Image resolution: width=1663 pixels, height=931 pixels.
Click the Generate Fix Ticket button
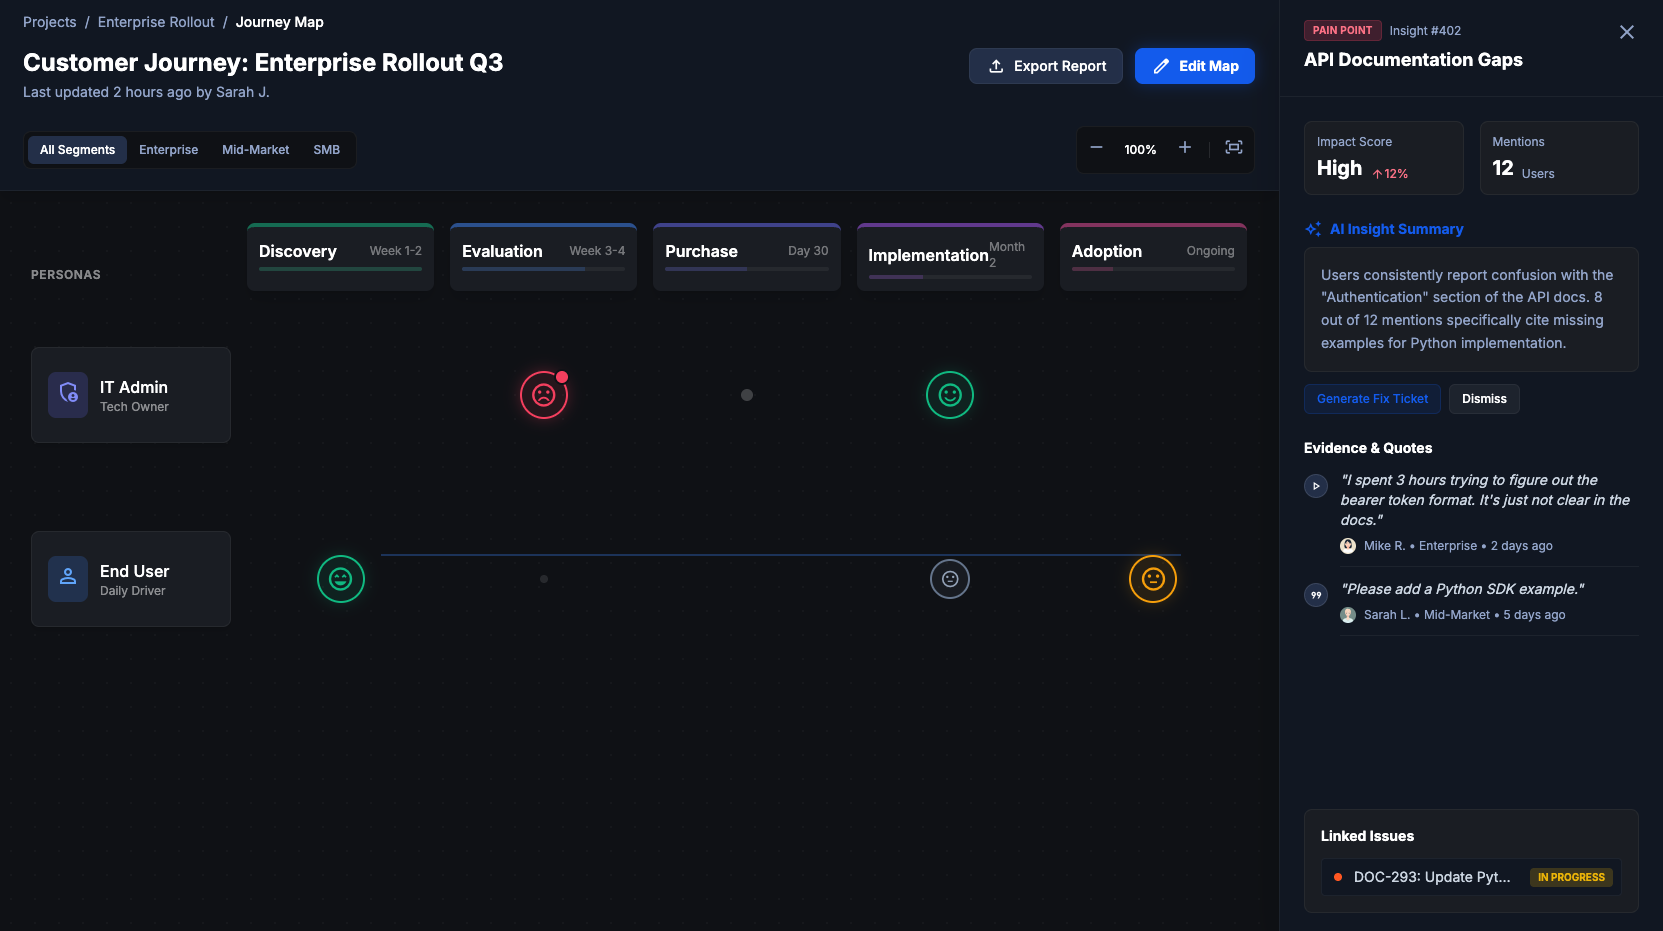click(x=1371, y=398)
